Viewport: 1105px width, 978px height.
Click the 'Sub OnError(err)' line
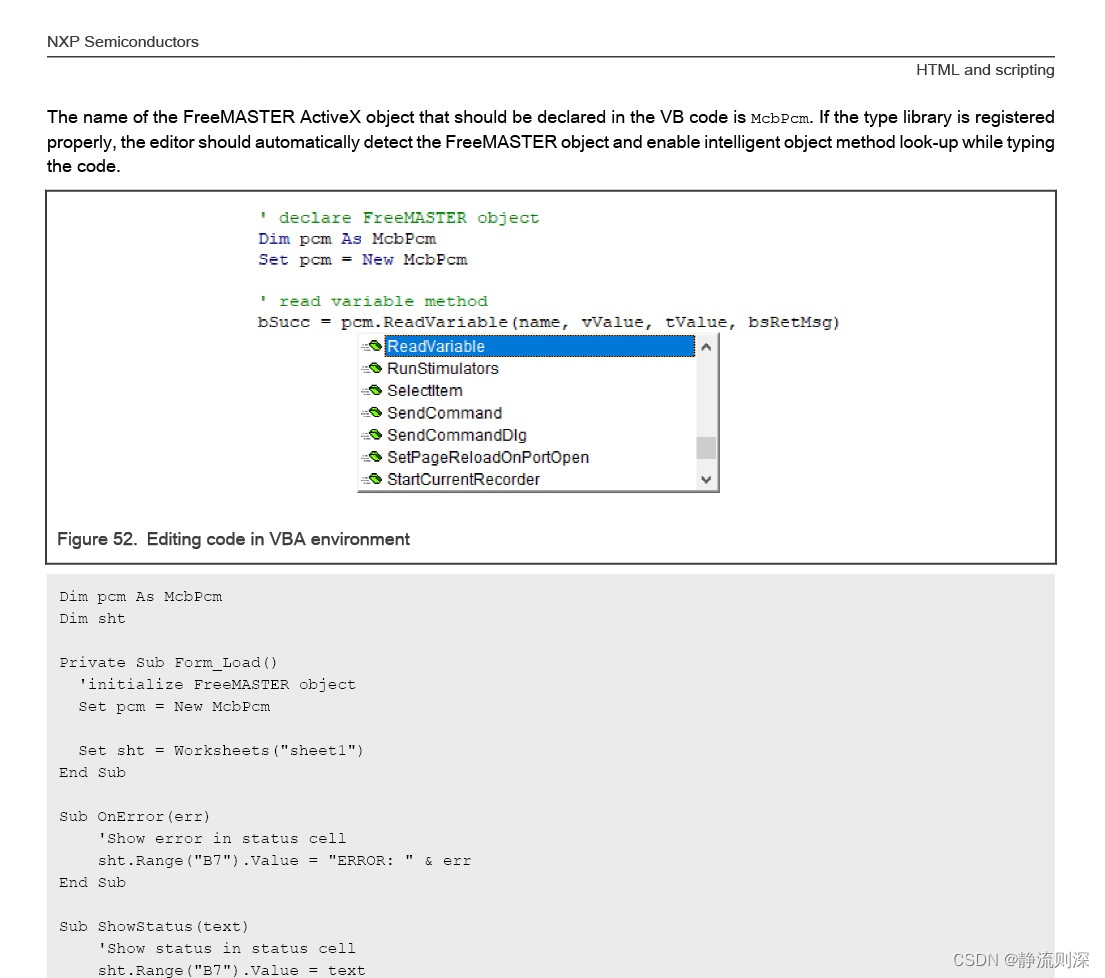coord(135,817)
